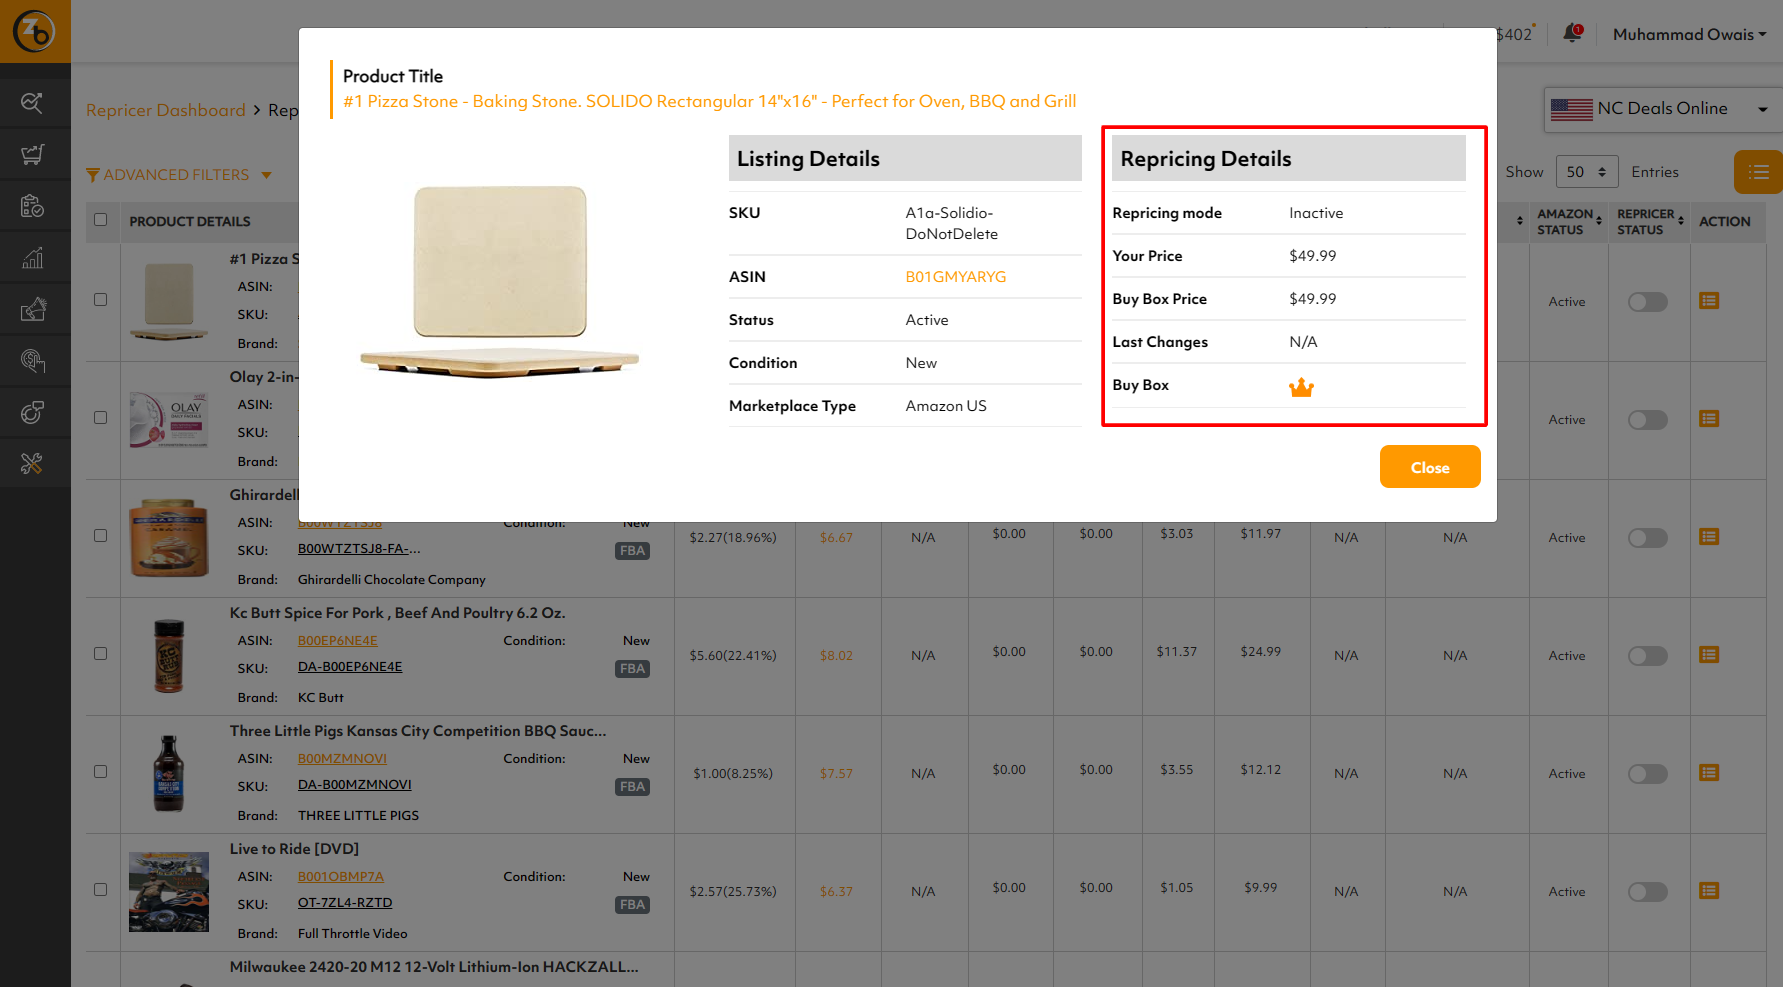Click the Product Details column header
Viewport: 1783px width, 987px height.
[190, 221]
